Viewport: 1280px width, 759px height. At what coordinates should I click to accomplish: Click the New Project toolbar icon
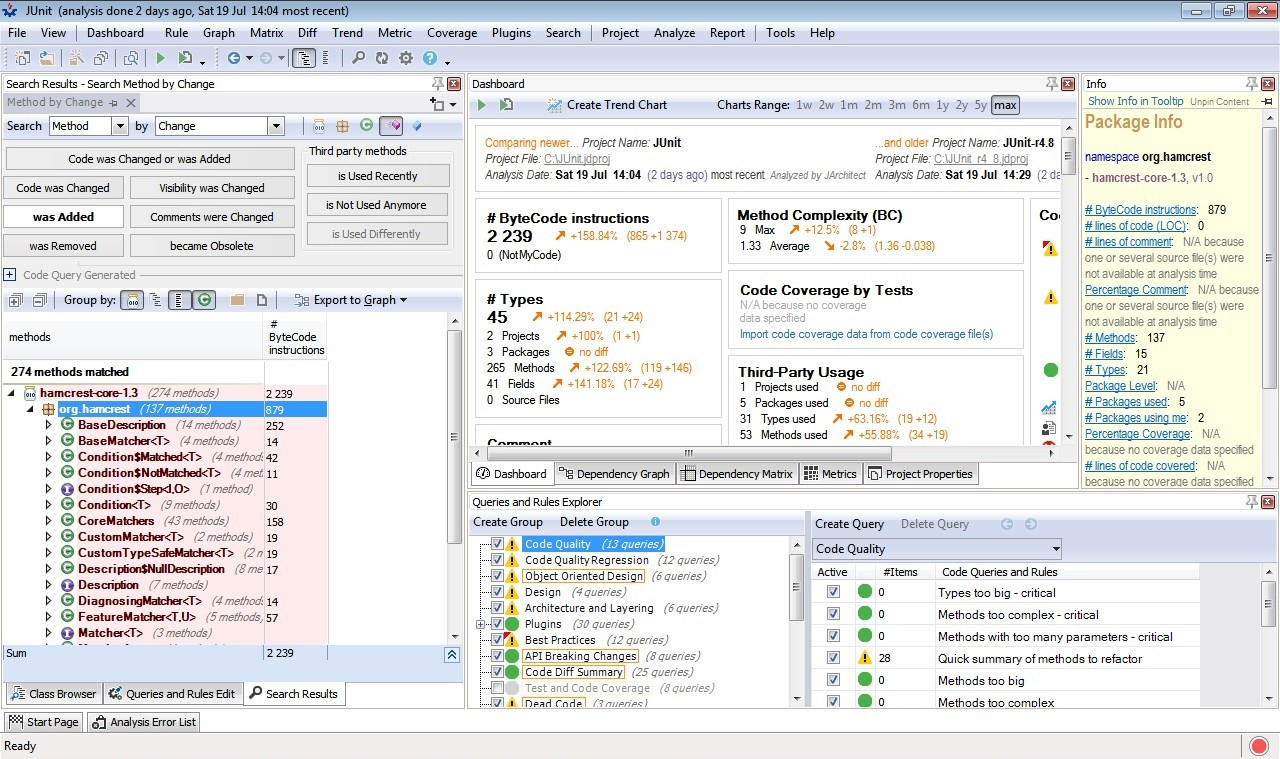[x=22, y=59]
